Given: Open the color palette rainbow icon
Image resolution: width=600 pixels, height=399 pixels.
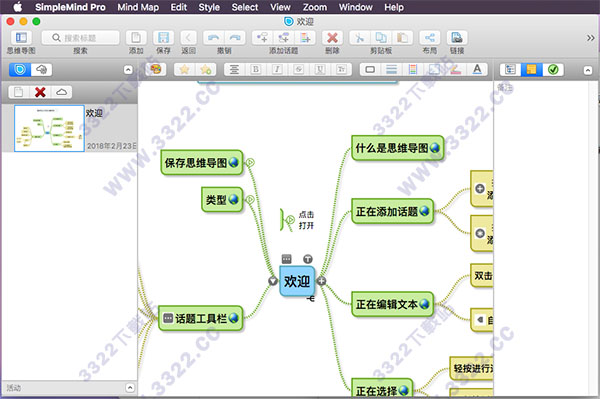Looking at the screenshot, I should point(412,69).
